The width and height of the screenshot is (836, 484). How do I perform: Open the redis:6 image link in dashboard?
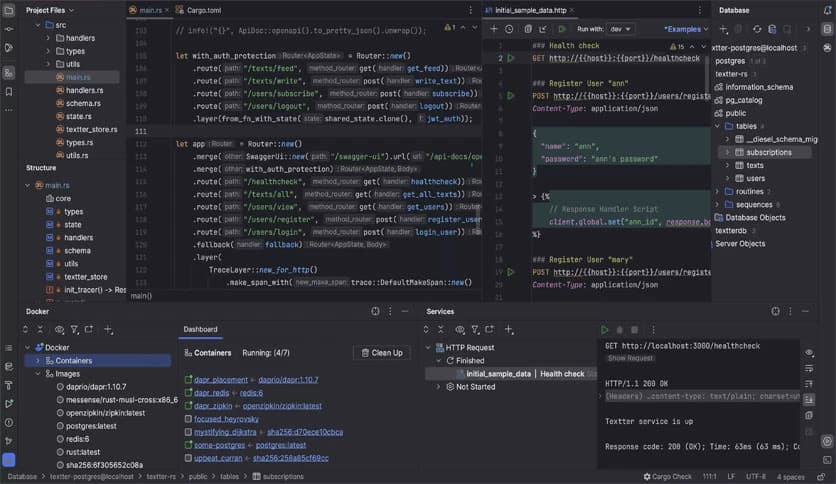pos(251,393)
